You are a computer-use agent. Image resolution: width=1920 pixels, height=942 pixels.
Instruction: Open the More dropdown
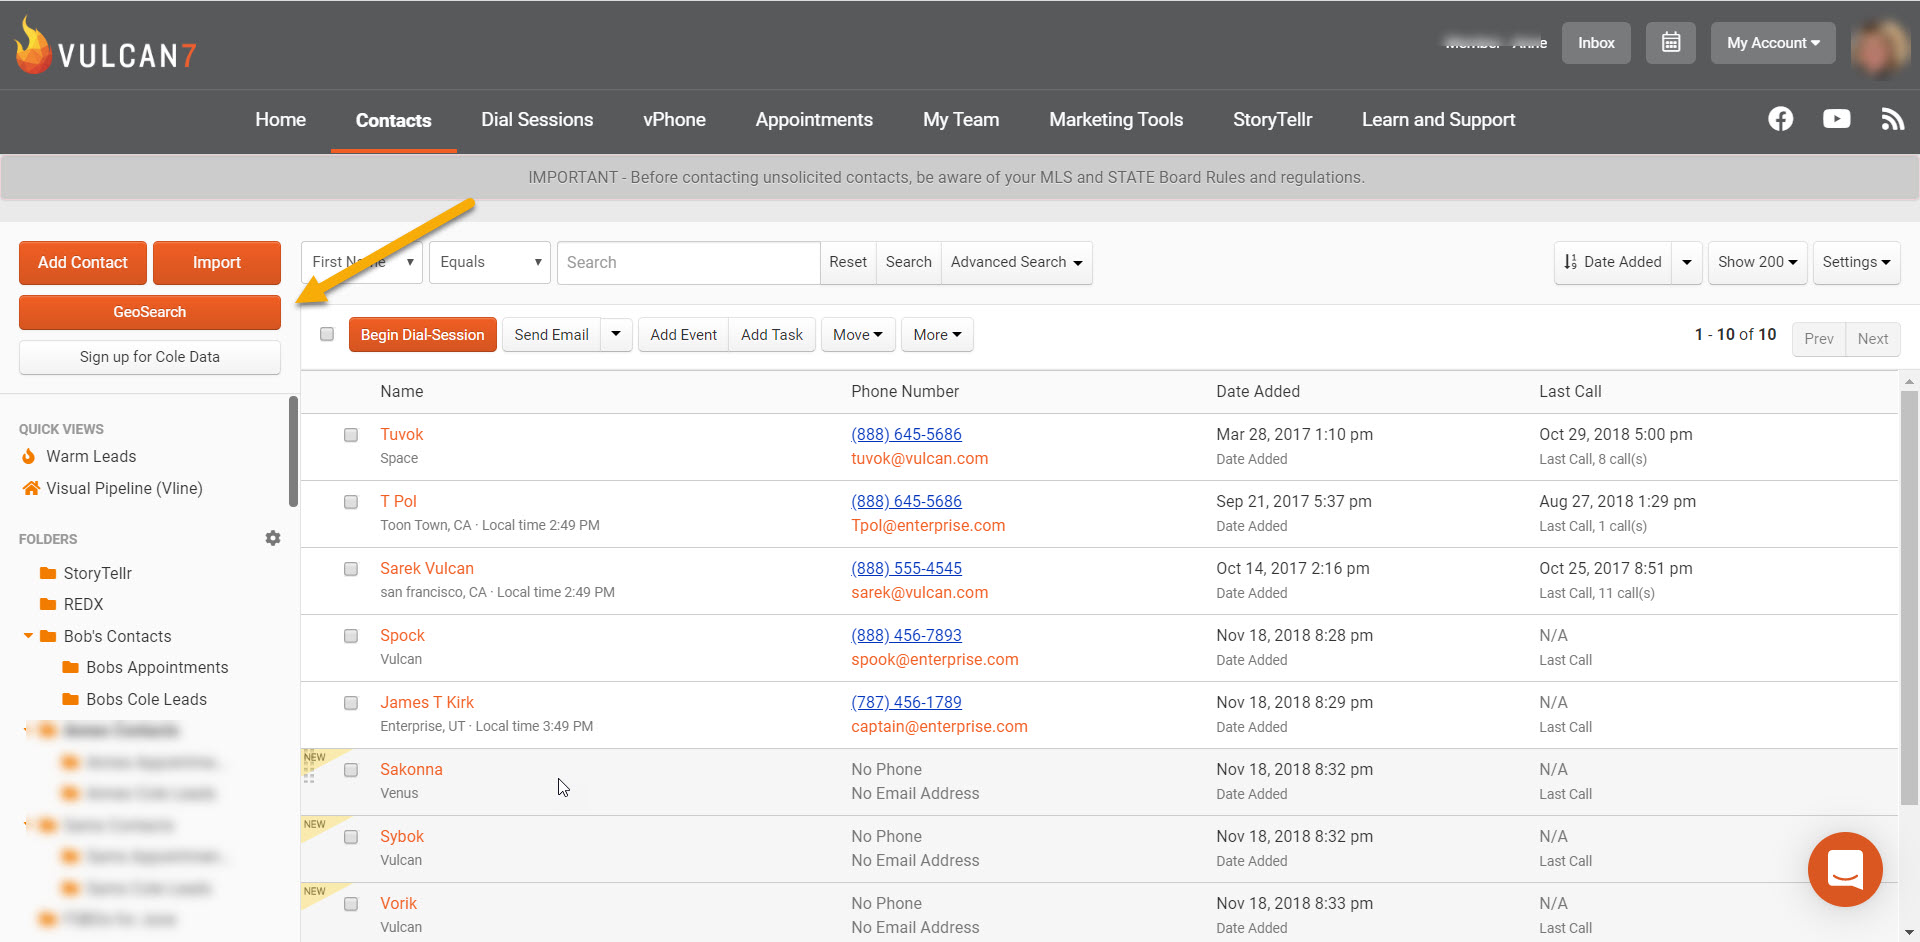937,335
